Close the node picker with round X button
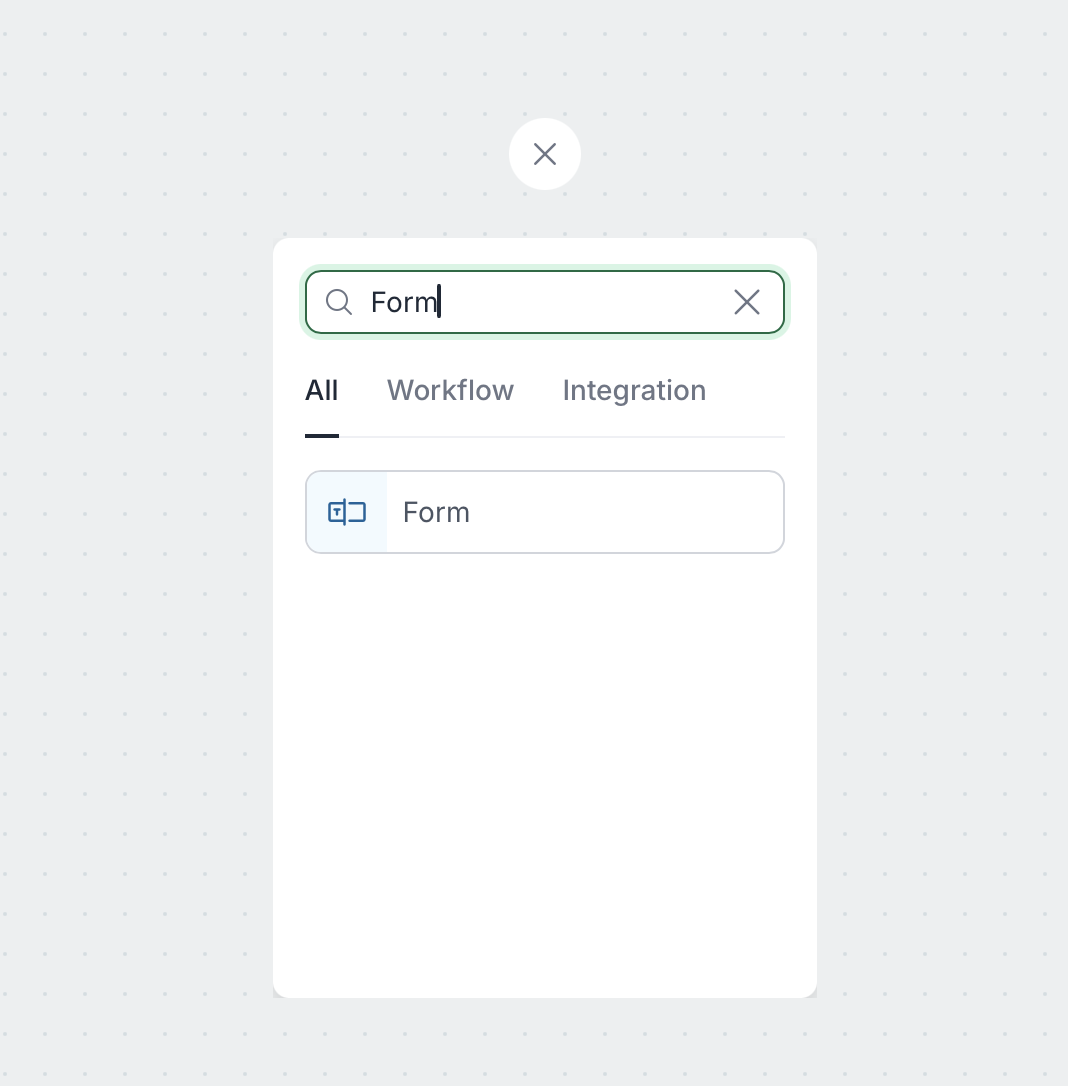The width and height of the screenshot is (1068, 1086). [545, 154]
